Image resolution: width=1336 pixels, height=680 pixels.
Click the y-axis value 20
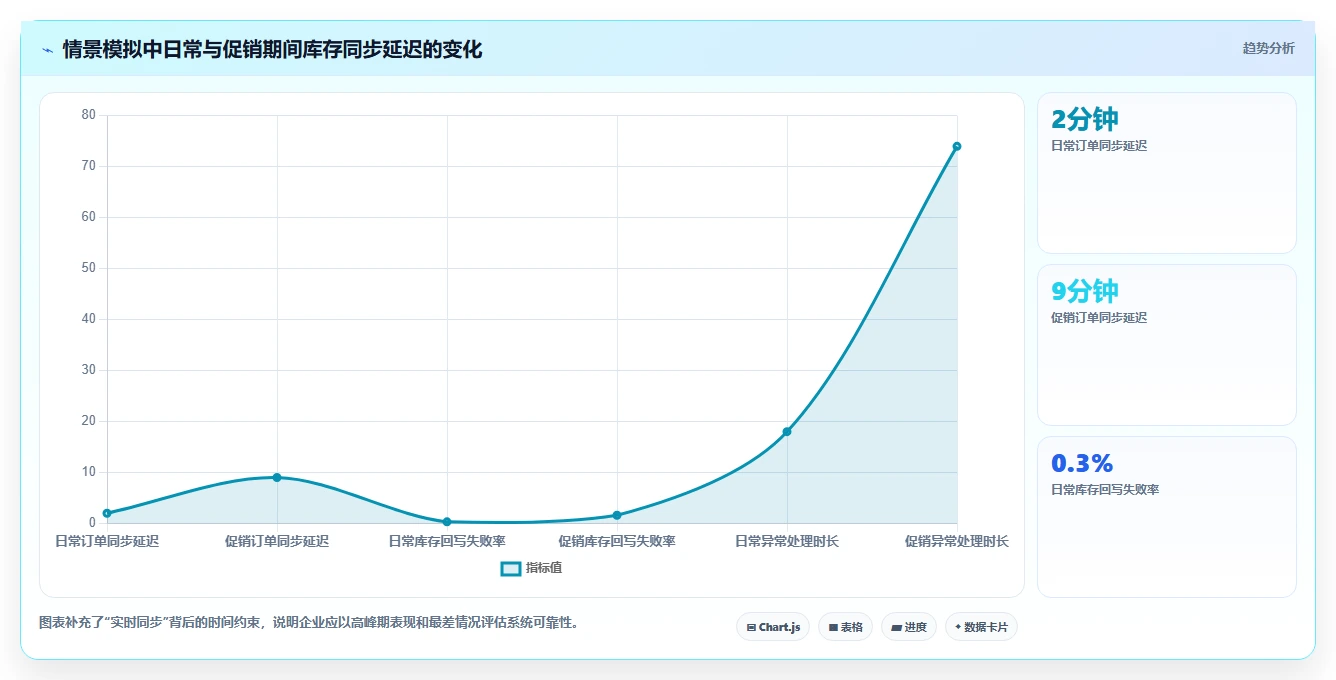point(89,421)
